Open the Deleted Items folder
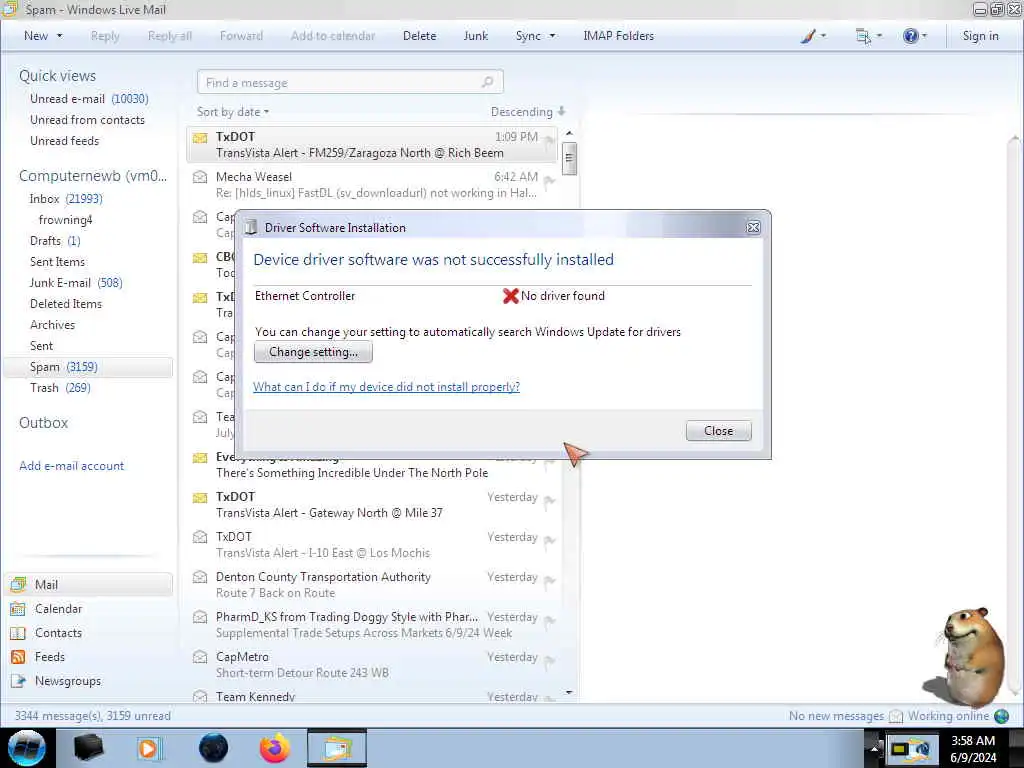1024x768 pixels. pyautogui.click(x=66, y=304)
